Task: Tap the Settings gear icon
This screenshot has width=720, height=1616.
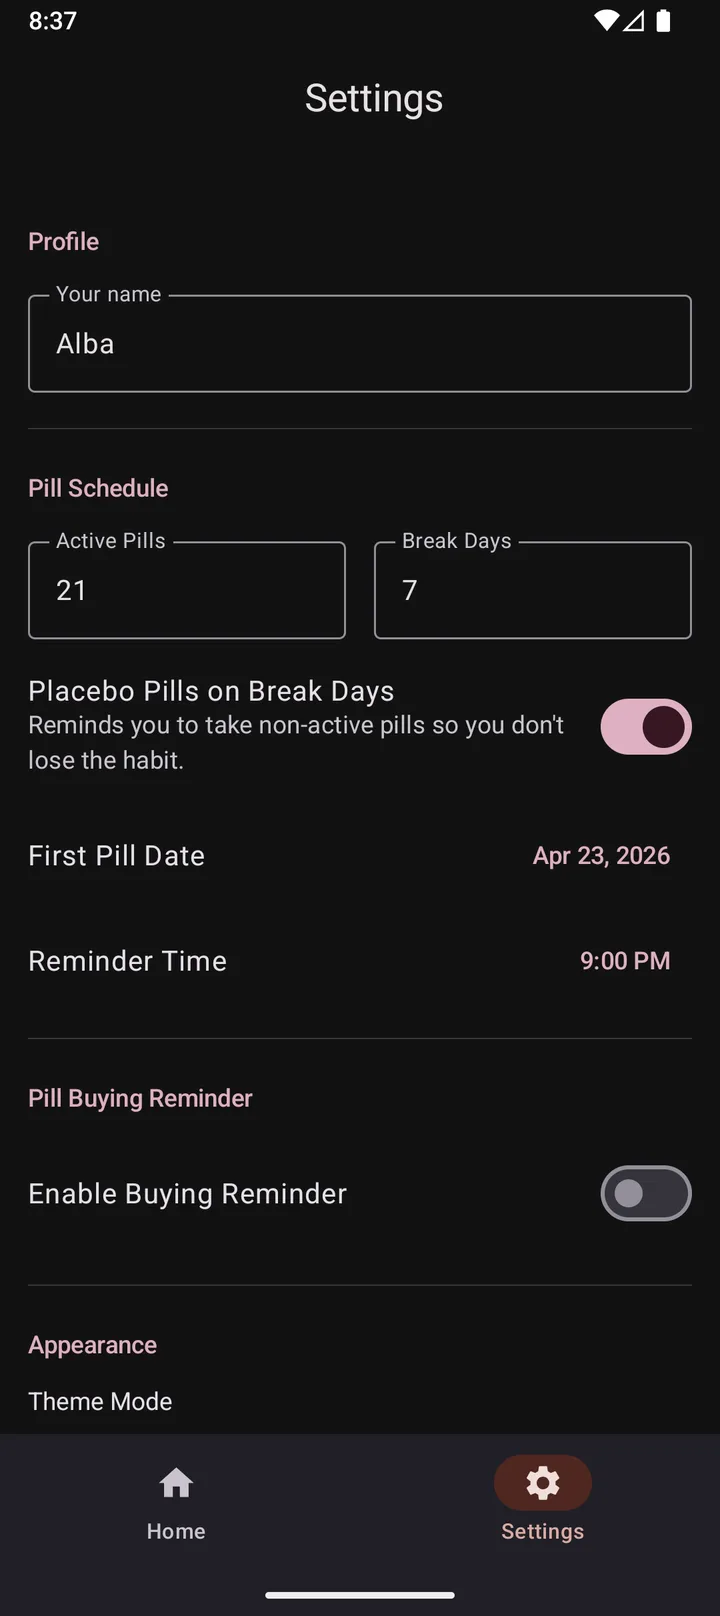Action: point(543,1483)
